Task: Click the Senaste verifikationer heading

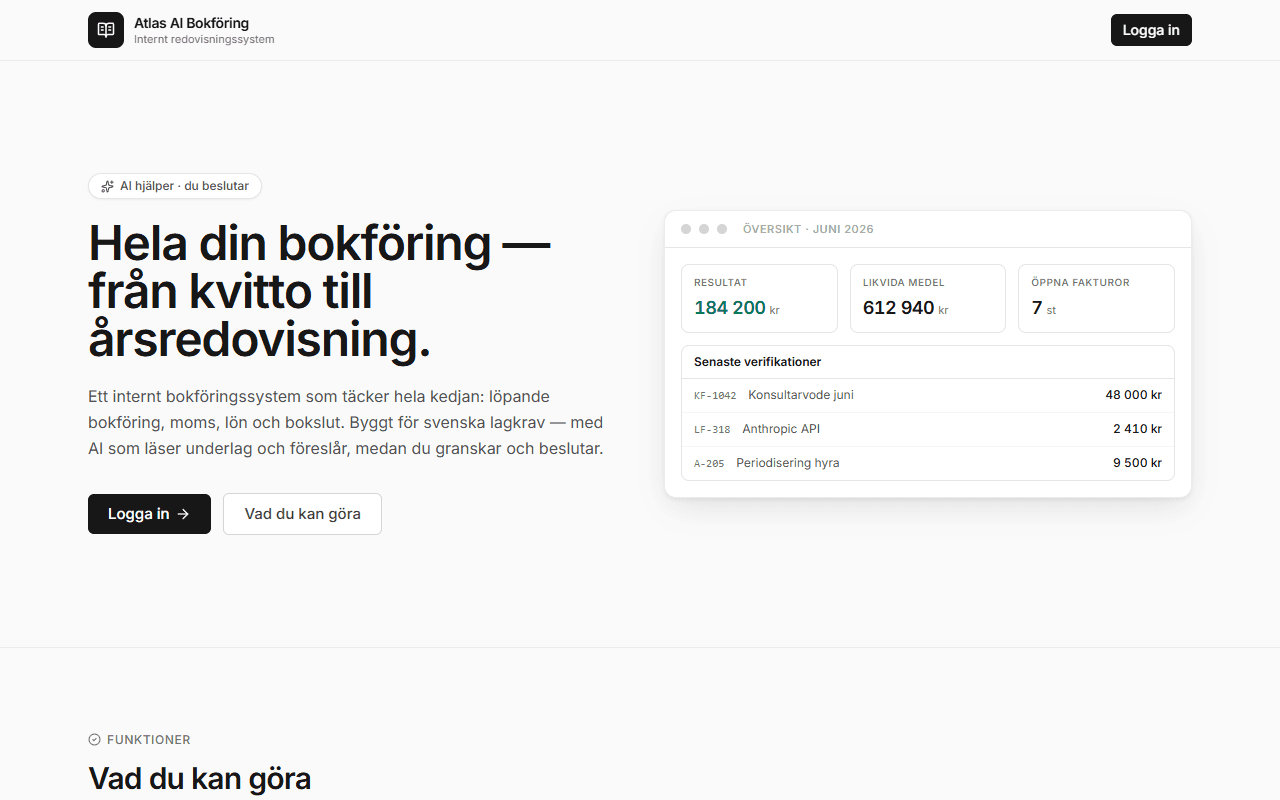Action: (x=758, y=362)
